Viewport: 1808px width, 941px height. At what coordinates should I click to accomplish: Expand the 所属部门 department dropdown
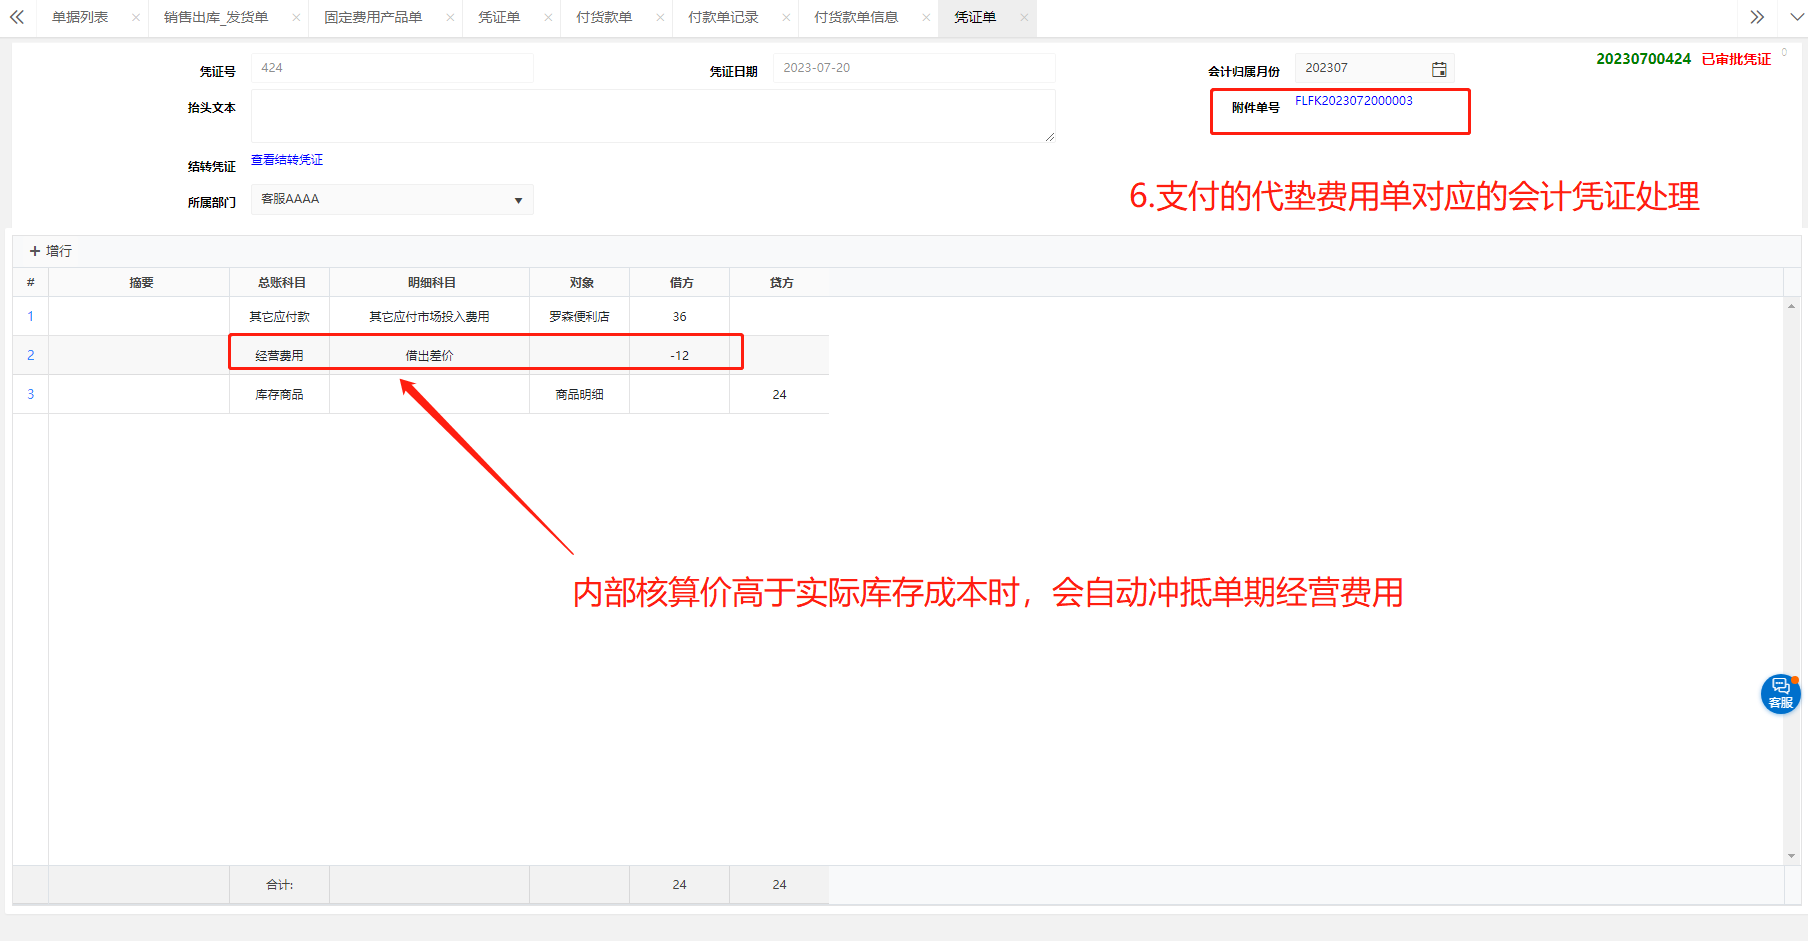[x=517, y=200]
